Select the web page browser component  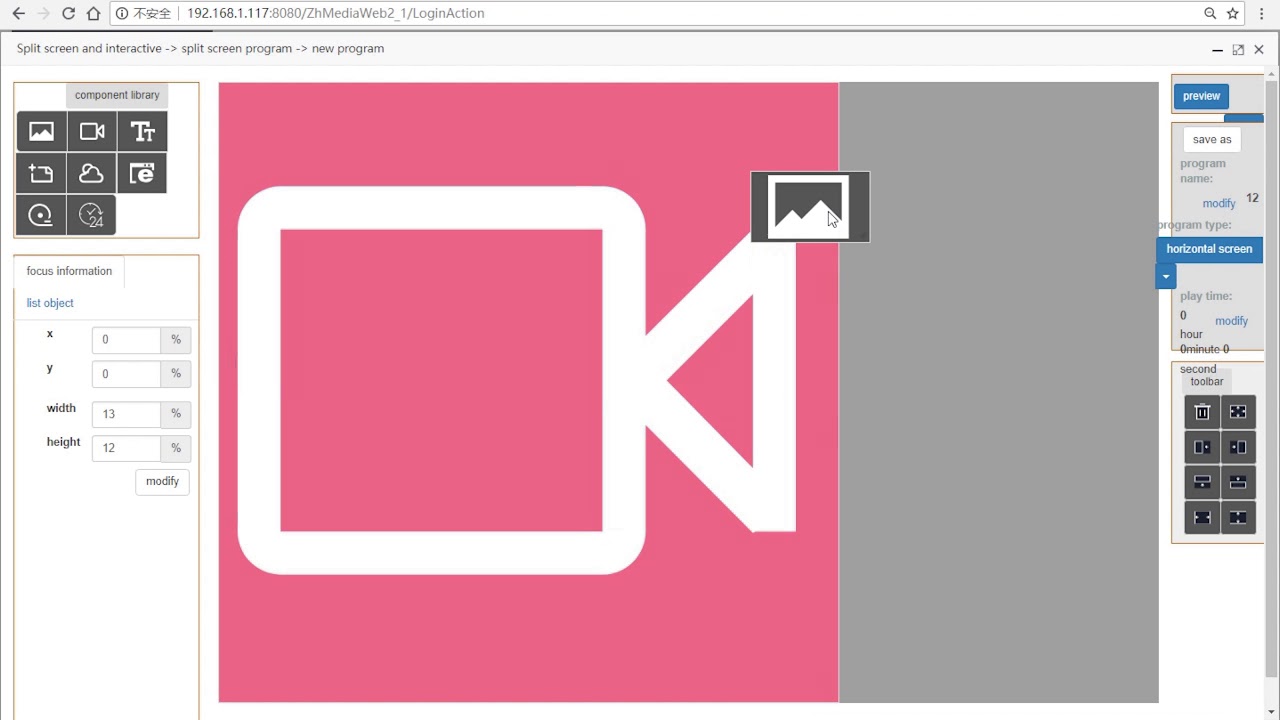(x=142, y=174)
